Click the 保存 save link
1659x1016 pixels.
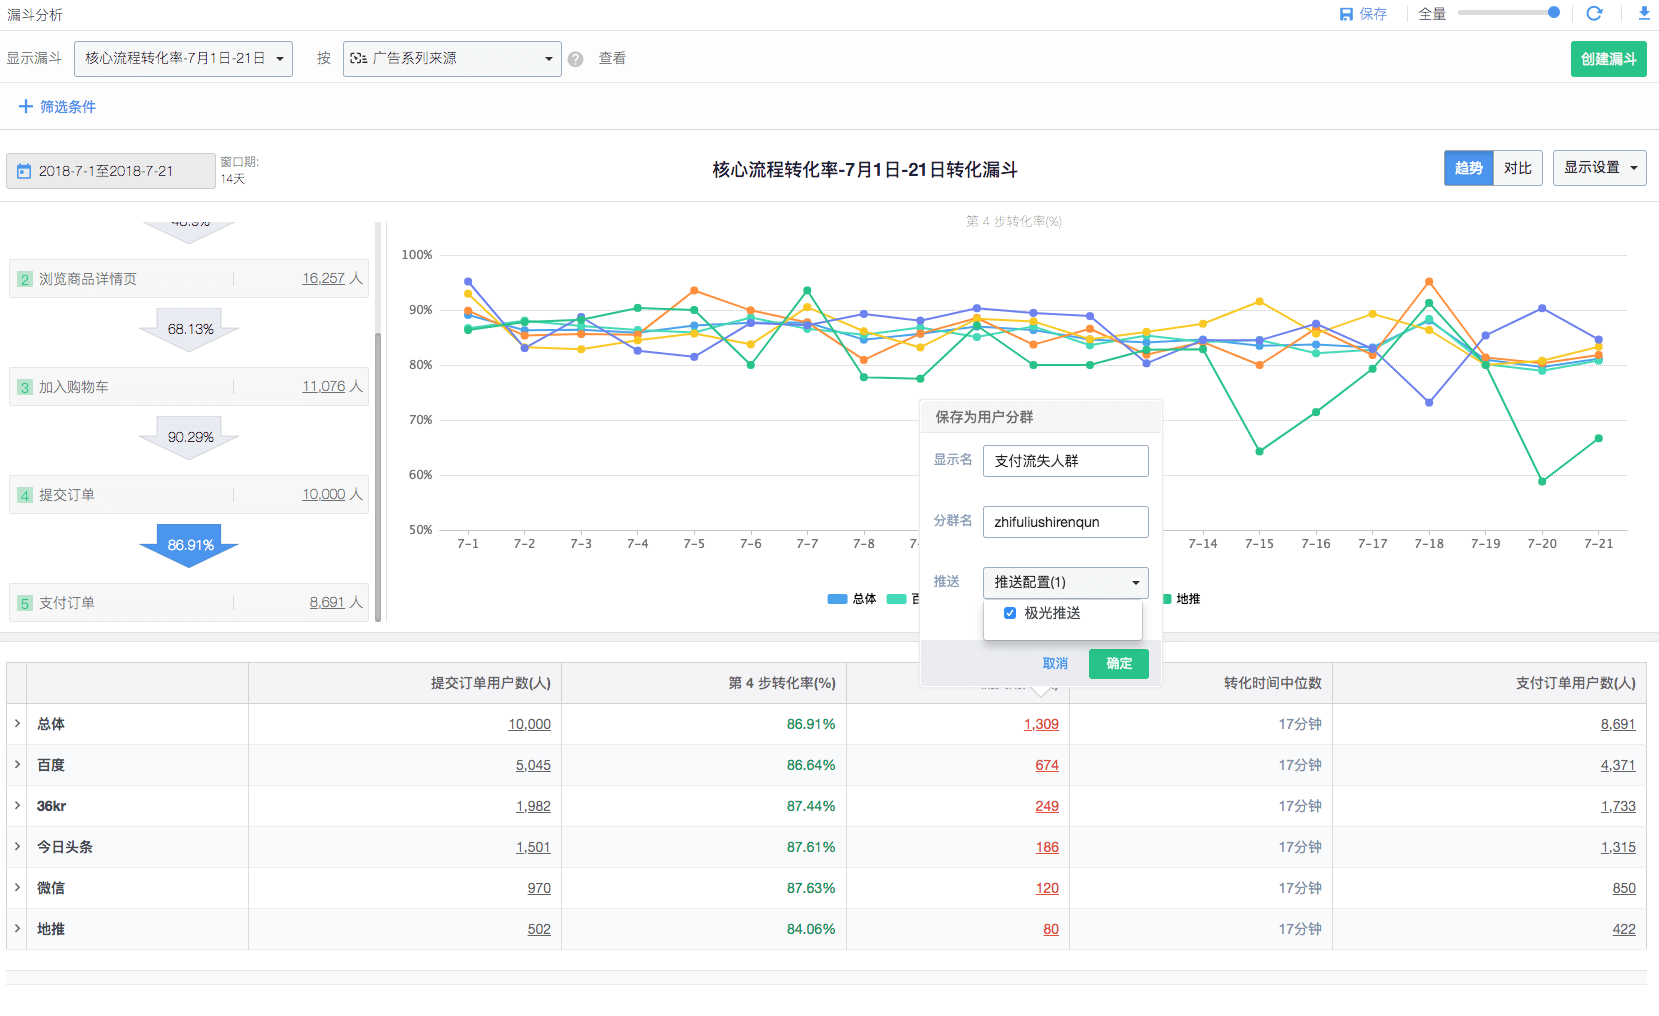[1373, 14]
